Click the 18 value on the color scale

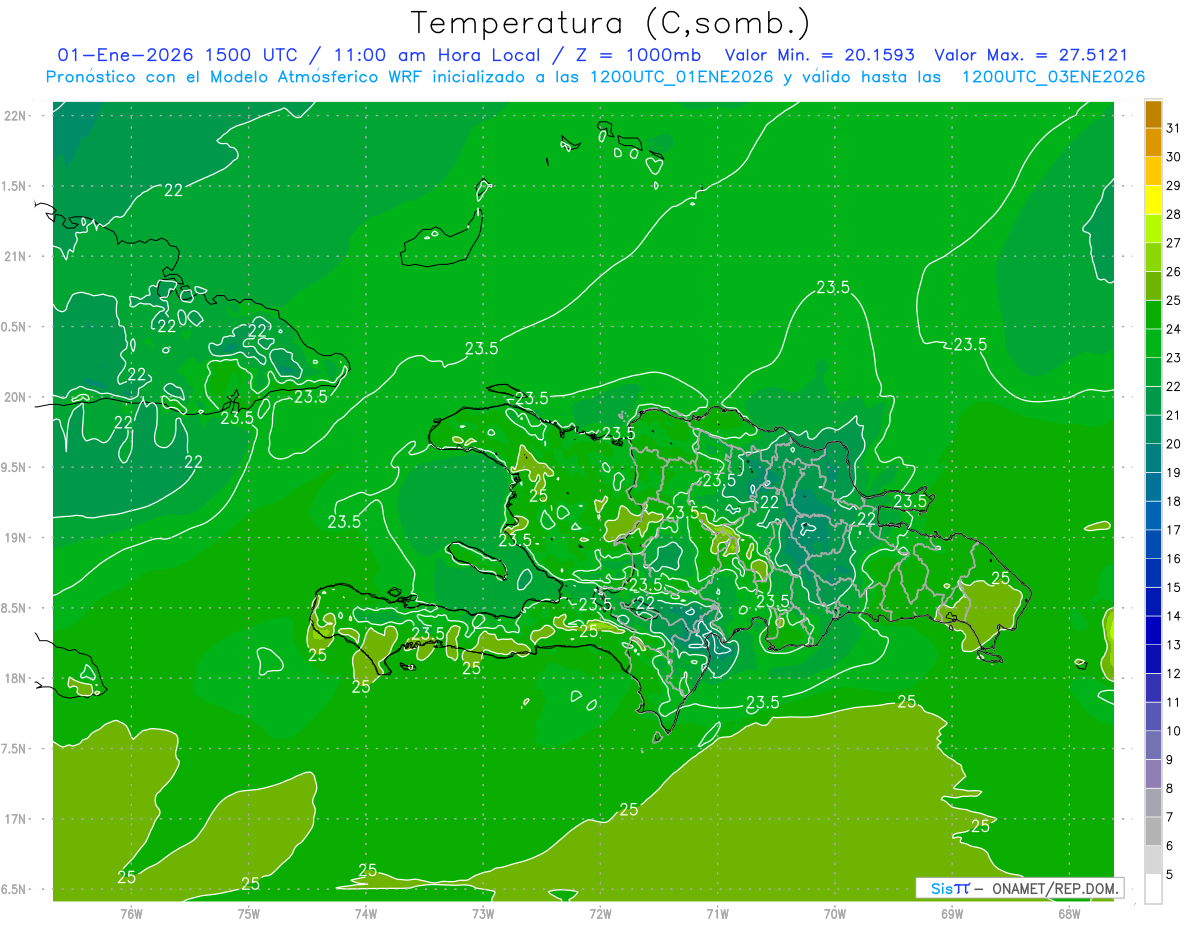(x=1174, y=501)
